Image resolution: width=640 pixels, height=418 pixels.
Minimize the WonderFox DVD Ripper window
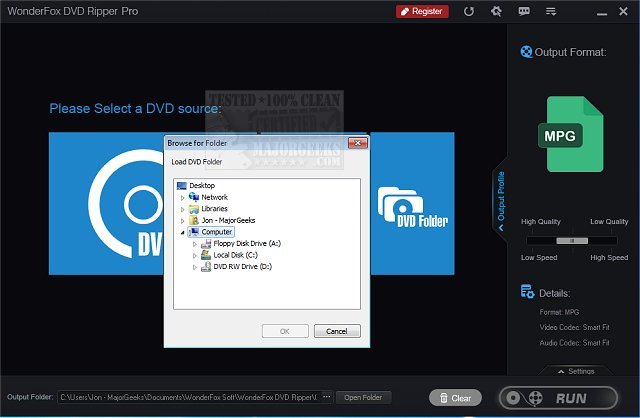(602, 12)
